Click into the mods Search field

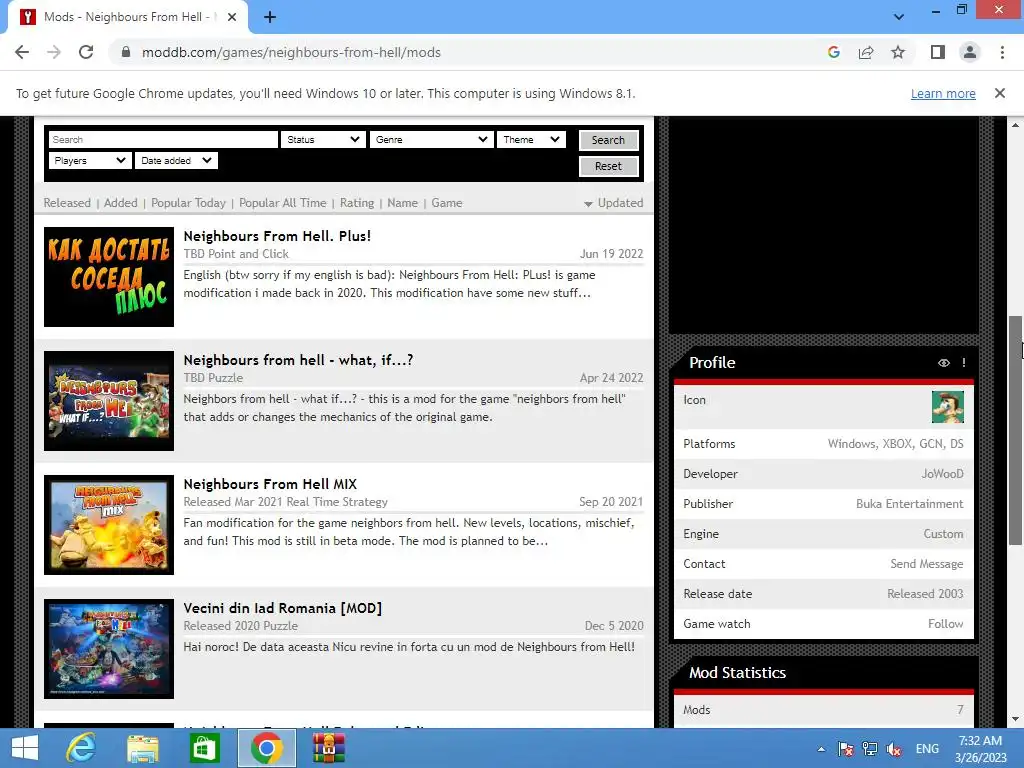(x=163, y=140)
